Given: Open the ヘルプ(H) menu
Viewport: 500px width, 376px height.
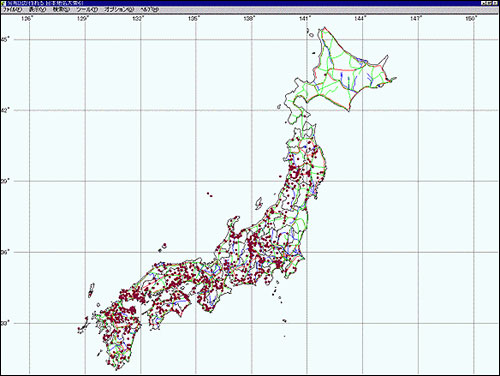Looking at the screenshot, I should [149, 10].
